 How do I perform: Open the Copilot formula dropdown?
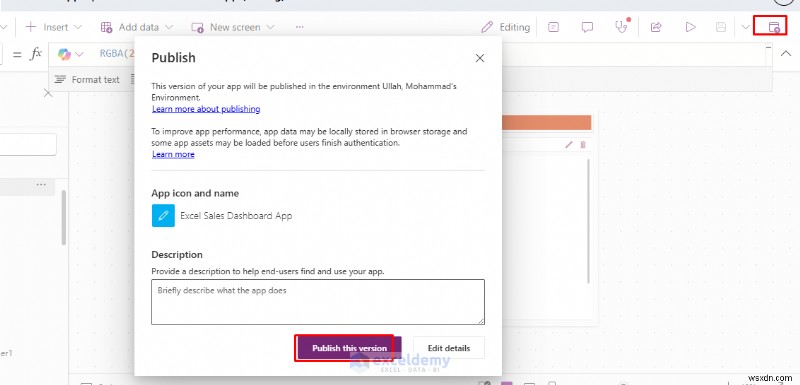click(x=70, y=54)
